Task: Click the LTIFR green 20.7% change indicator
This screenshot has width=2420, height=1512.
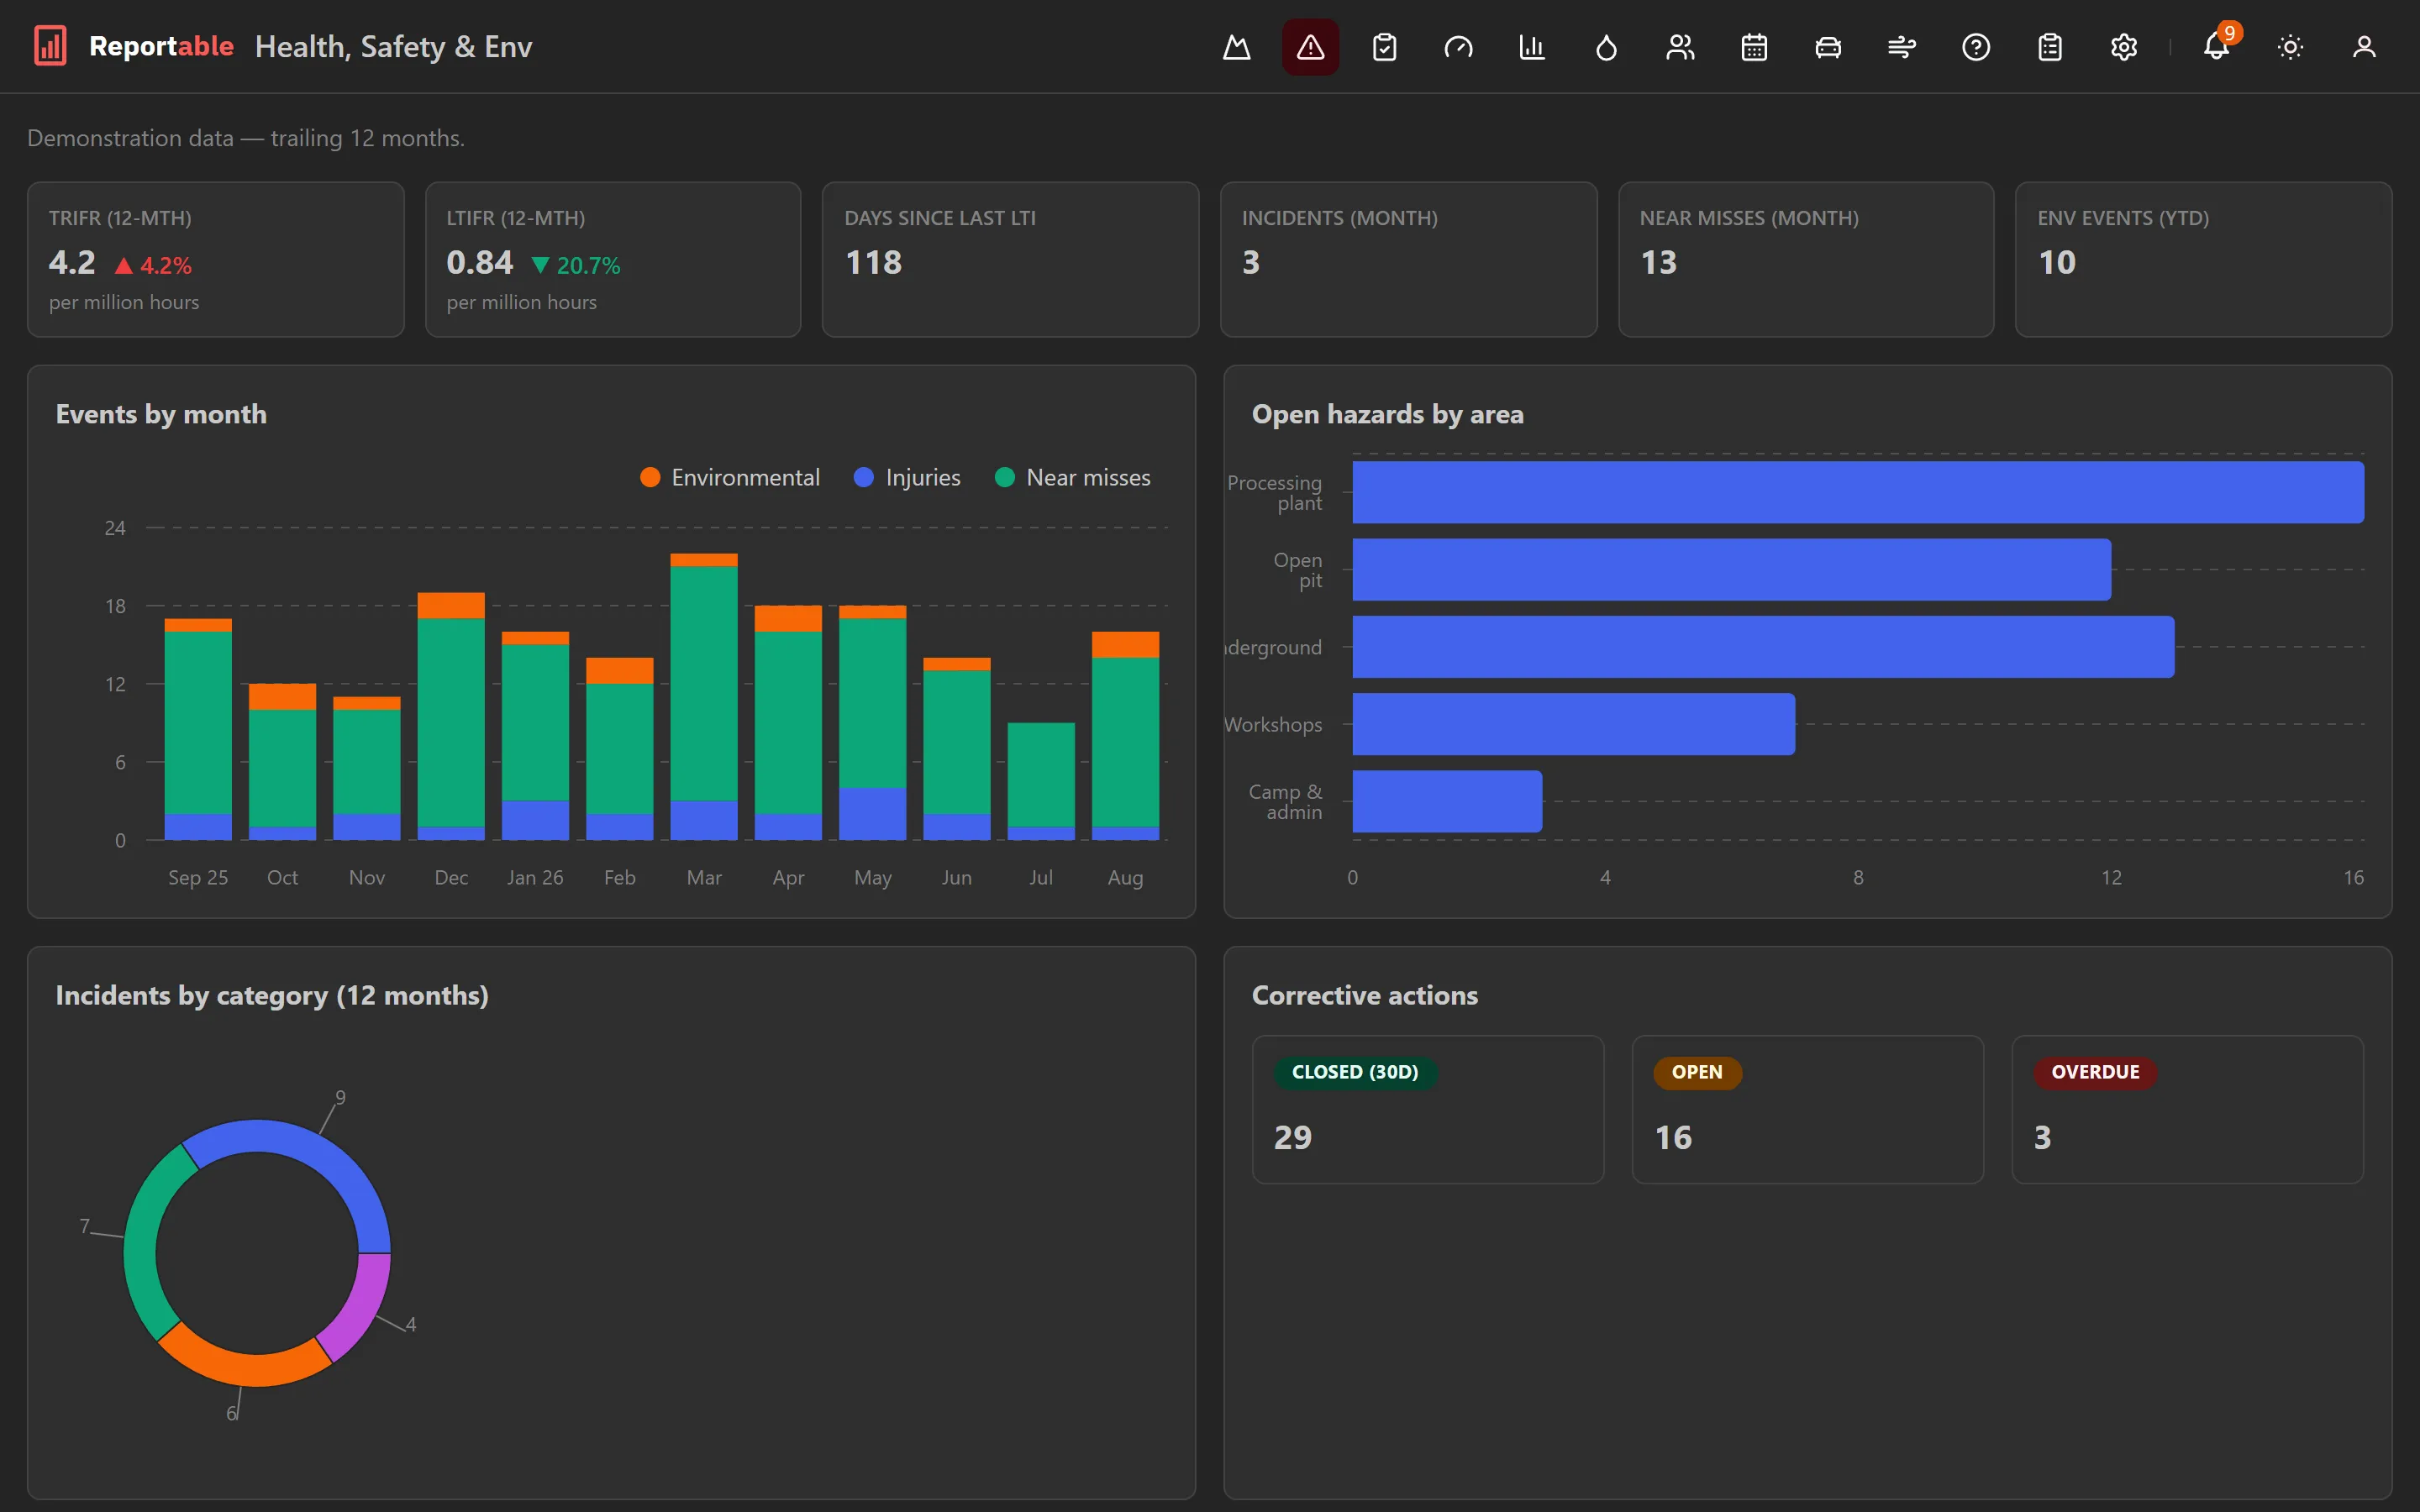Action: coord(576,265)
